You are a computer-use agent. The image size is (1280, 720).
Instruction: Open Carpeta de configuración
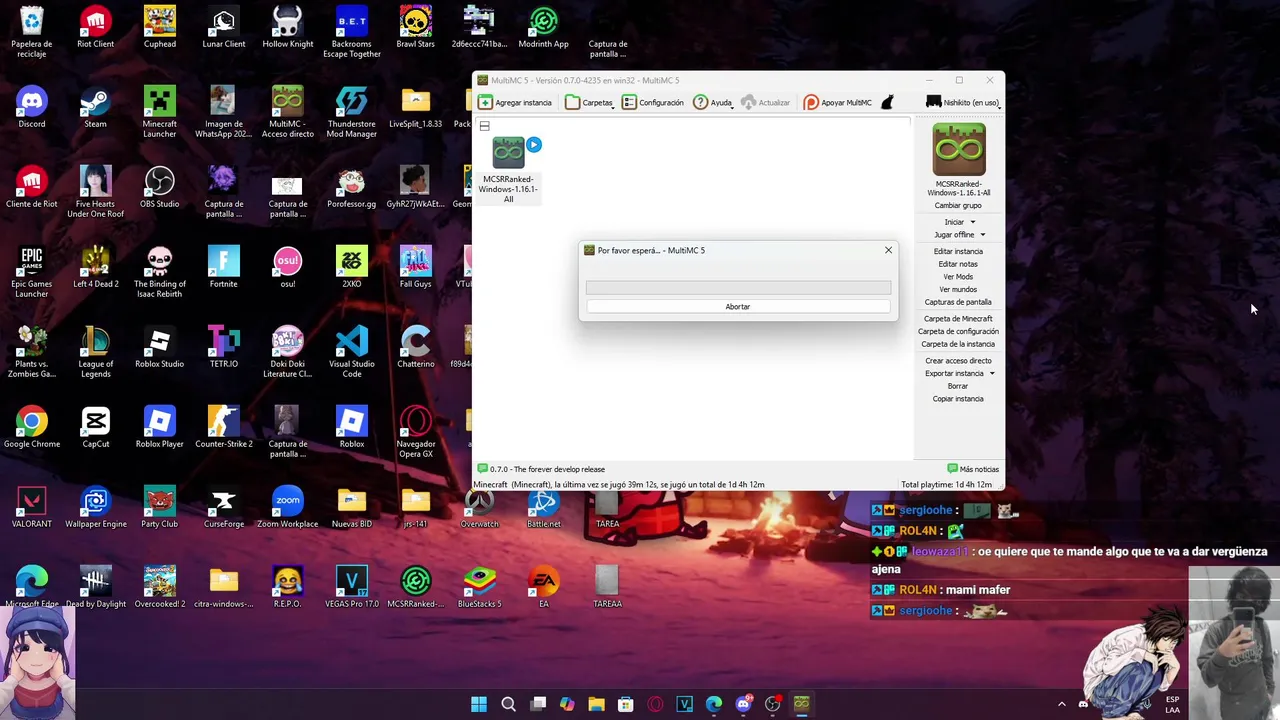(x=958, y=331)
